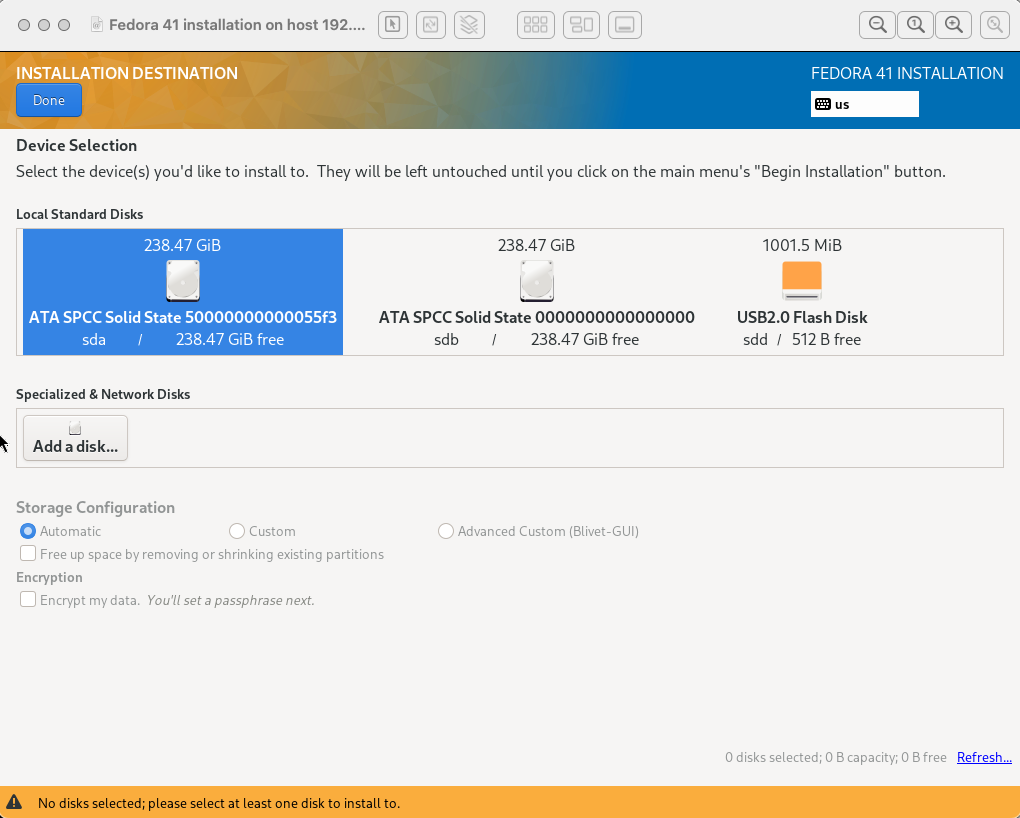This screenshot has width=1020, height=818.
Task: Select the Custom storage configuration radio
Action: pyautogui.click(x=237, y=531)
